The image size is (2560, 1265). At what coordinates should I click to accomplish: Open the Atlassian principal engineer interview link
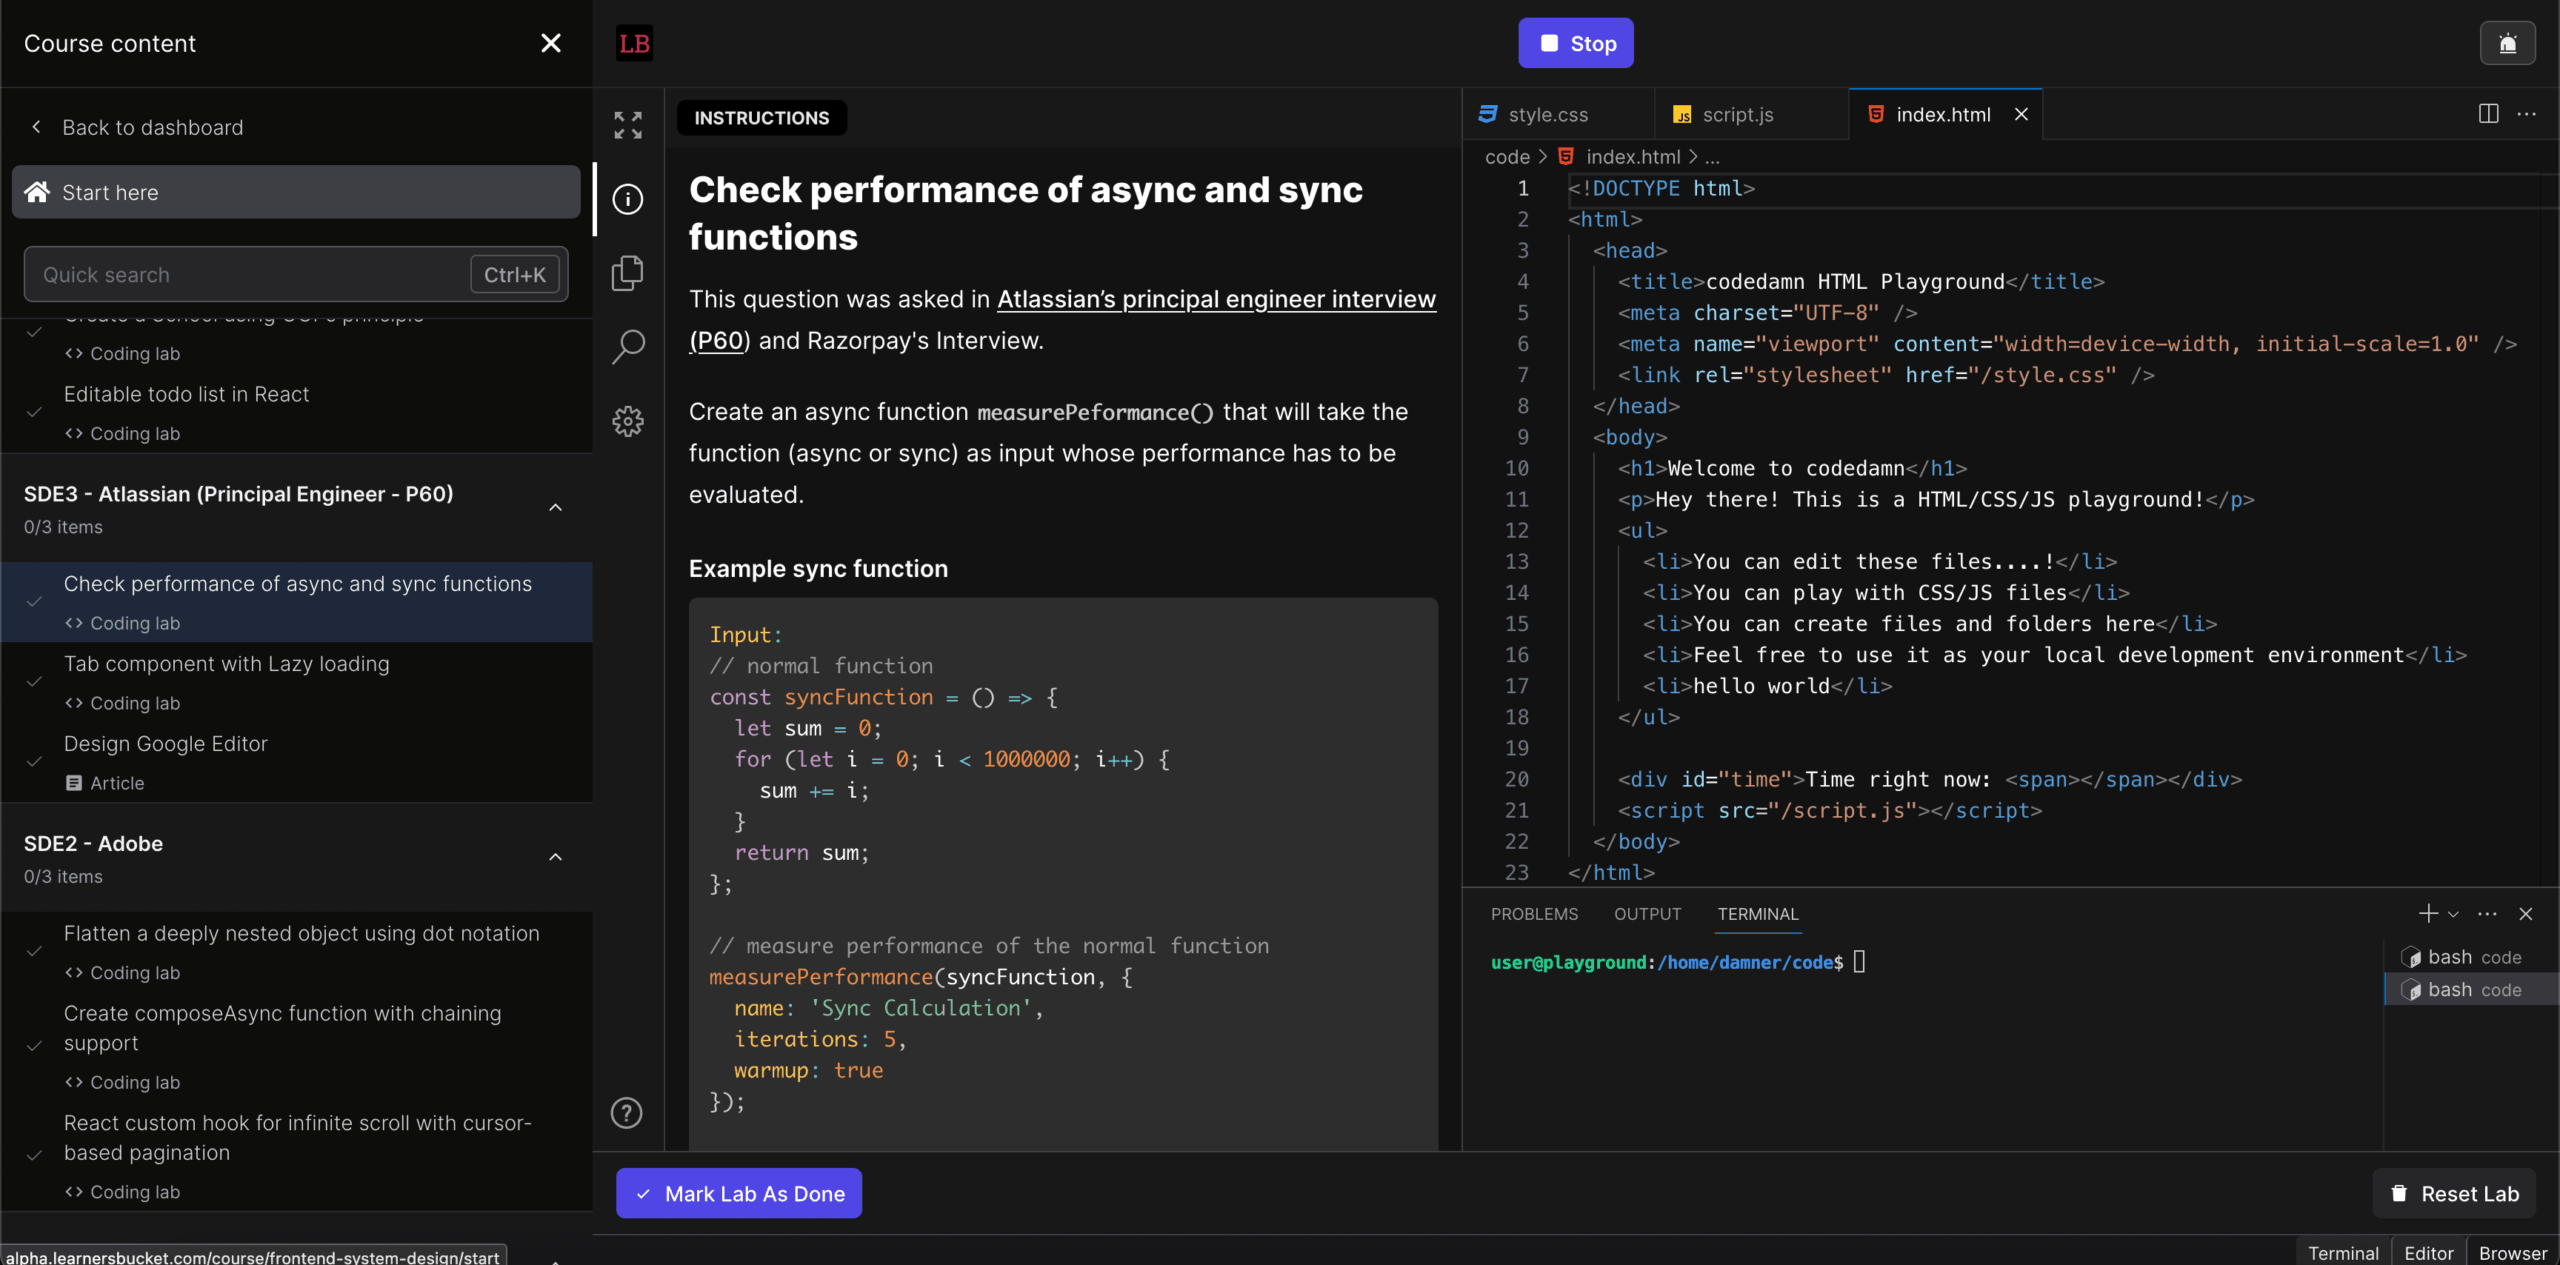[1216, 298]
